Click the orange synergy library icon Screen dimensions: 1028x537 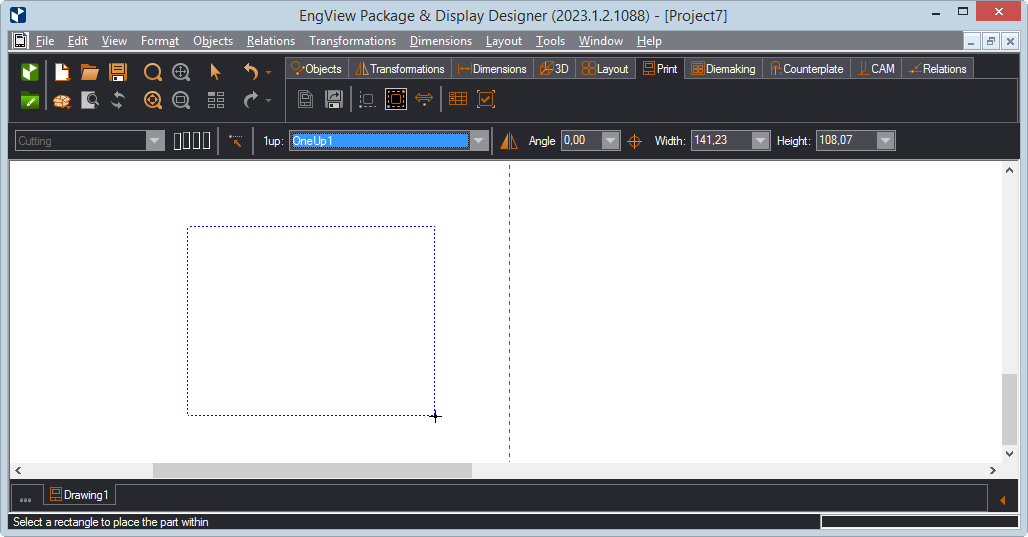pos(62,101)
